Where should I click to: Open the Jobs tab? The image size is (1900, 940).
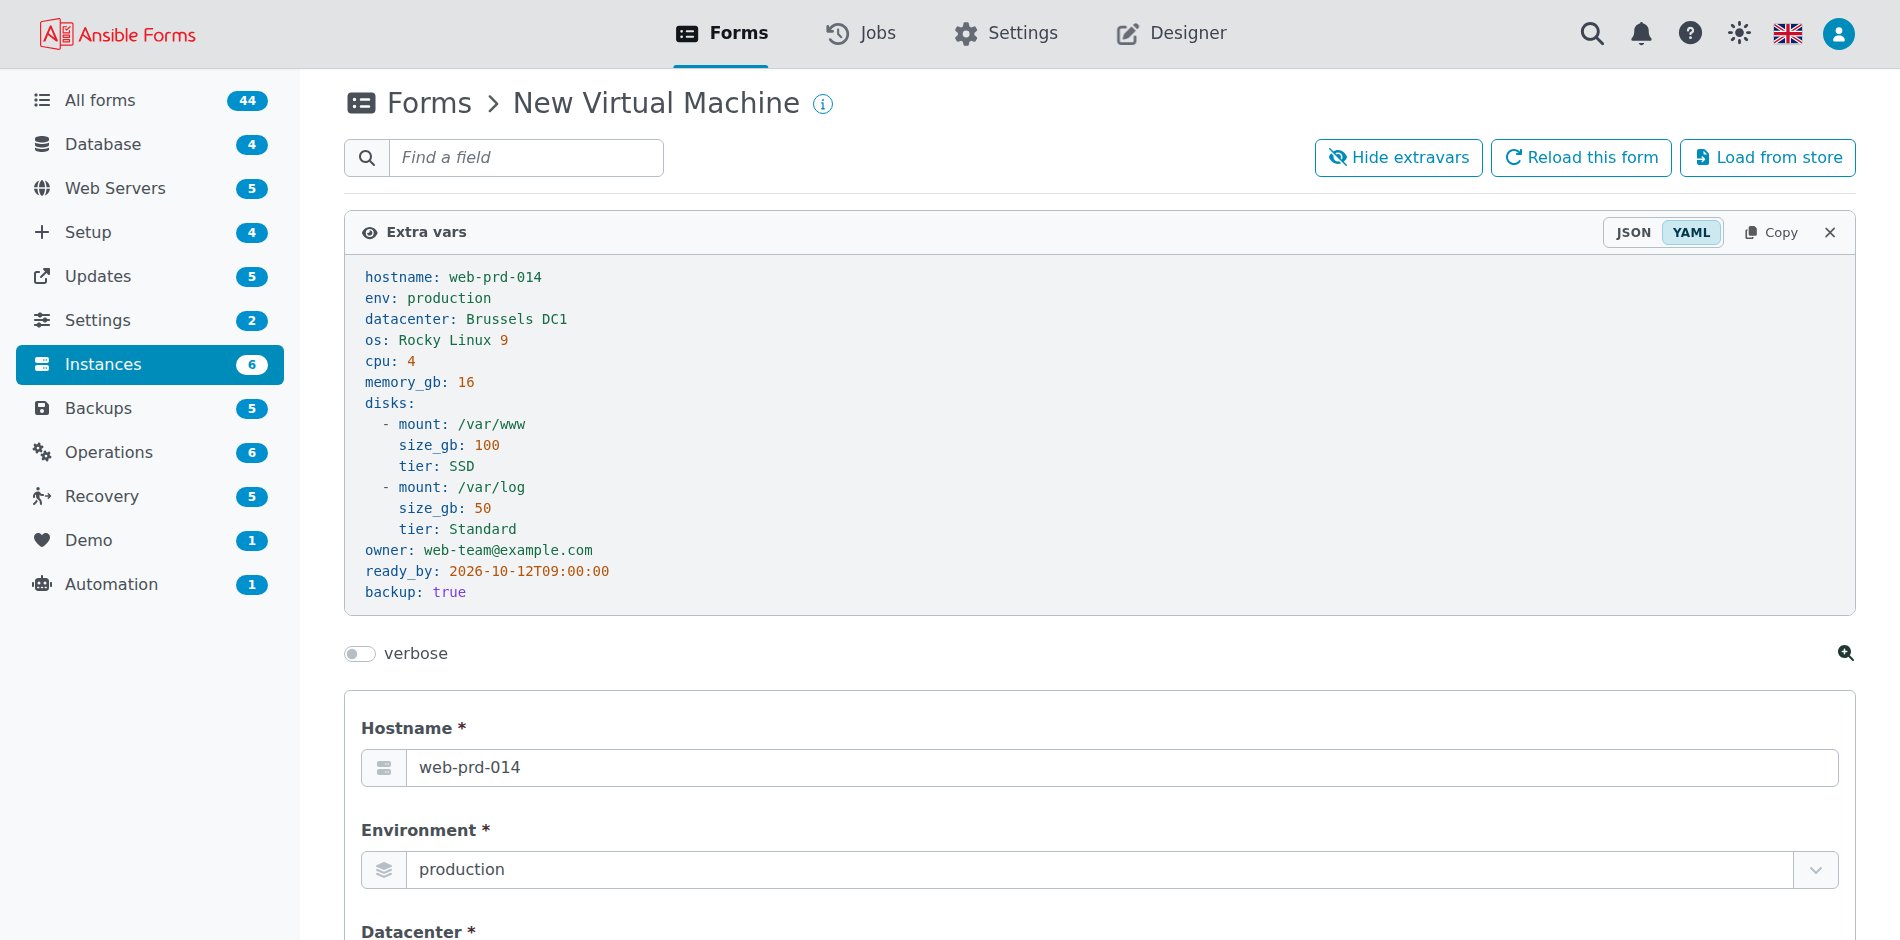(x=861, y=34)
